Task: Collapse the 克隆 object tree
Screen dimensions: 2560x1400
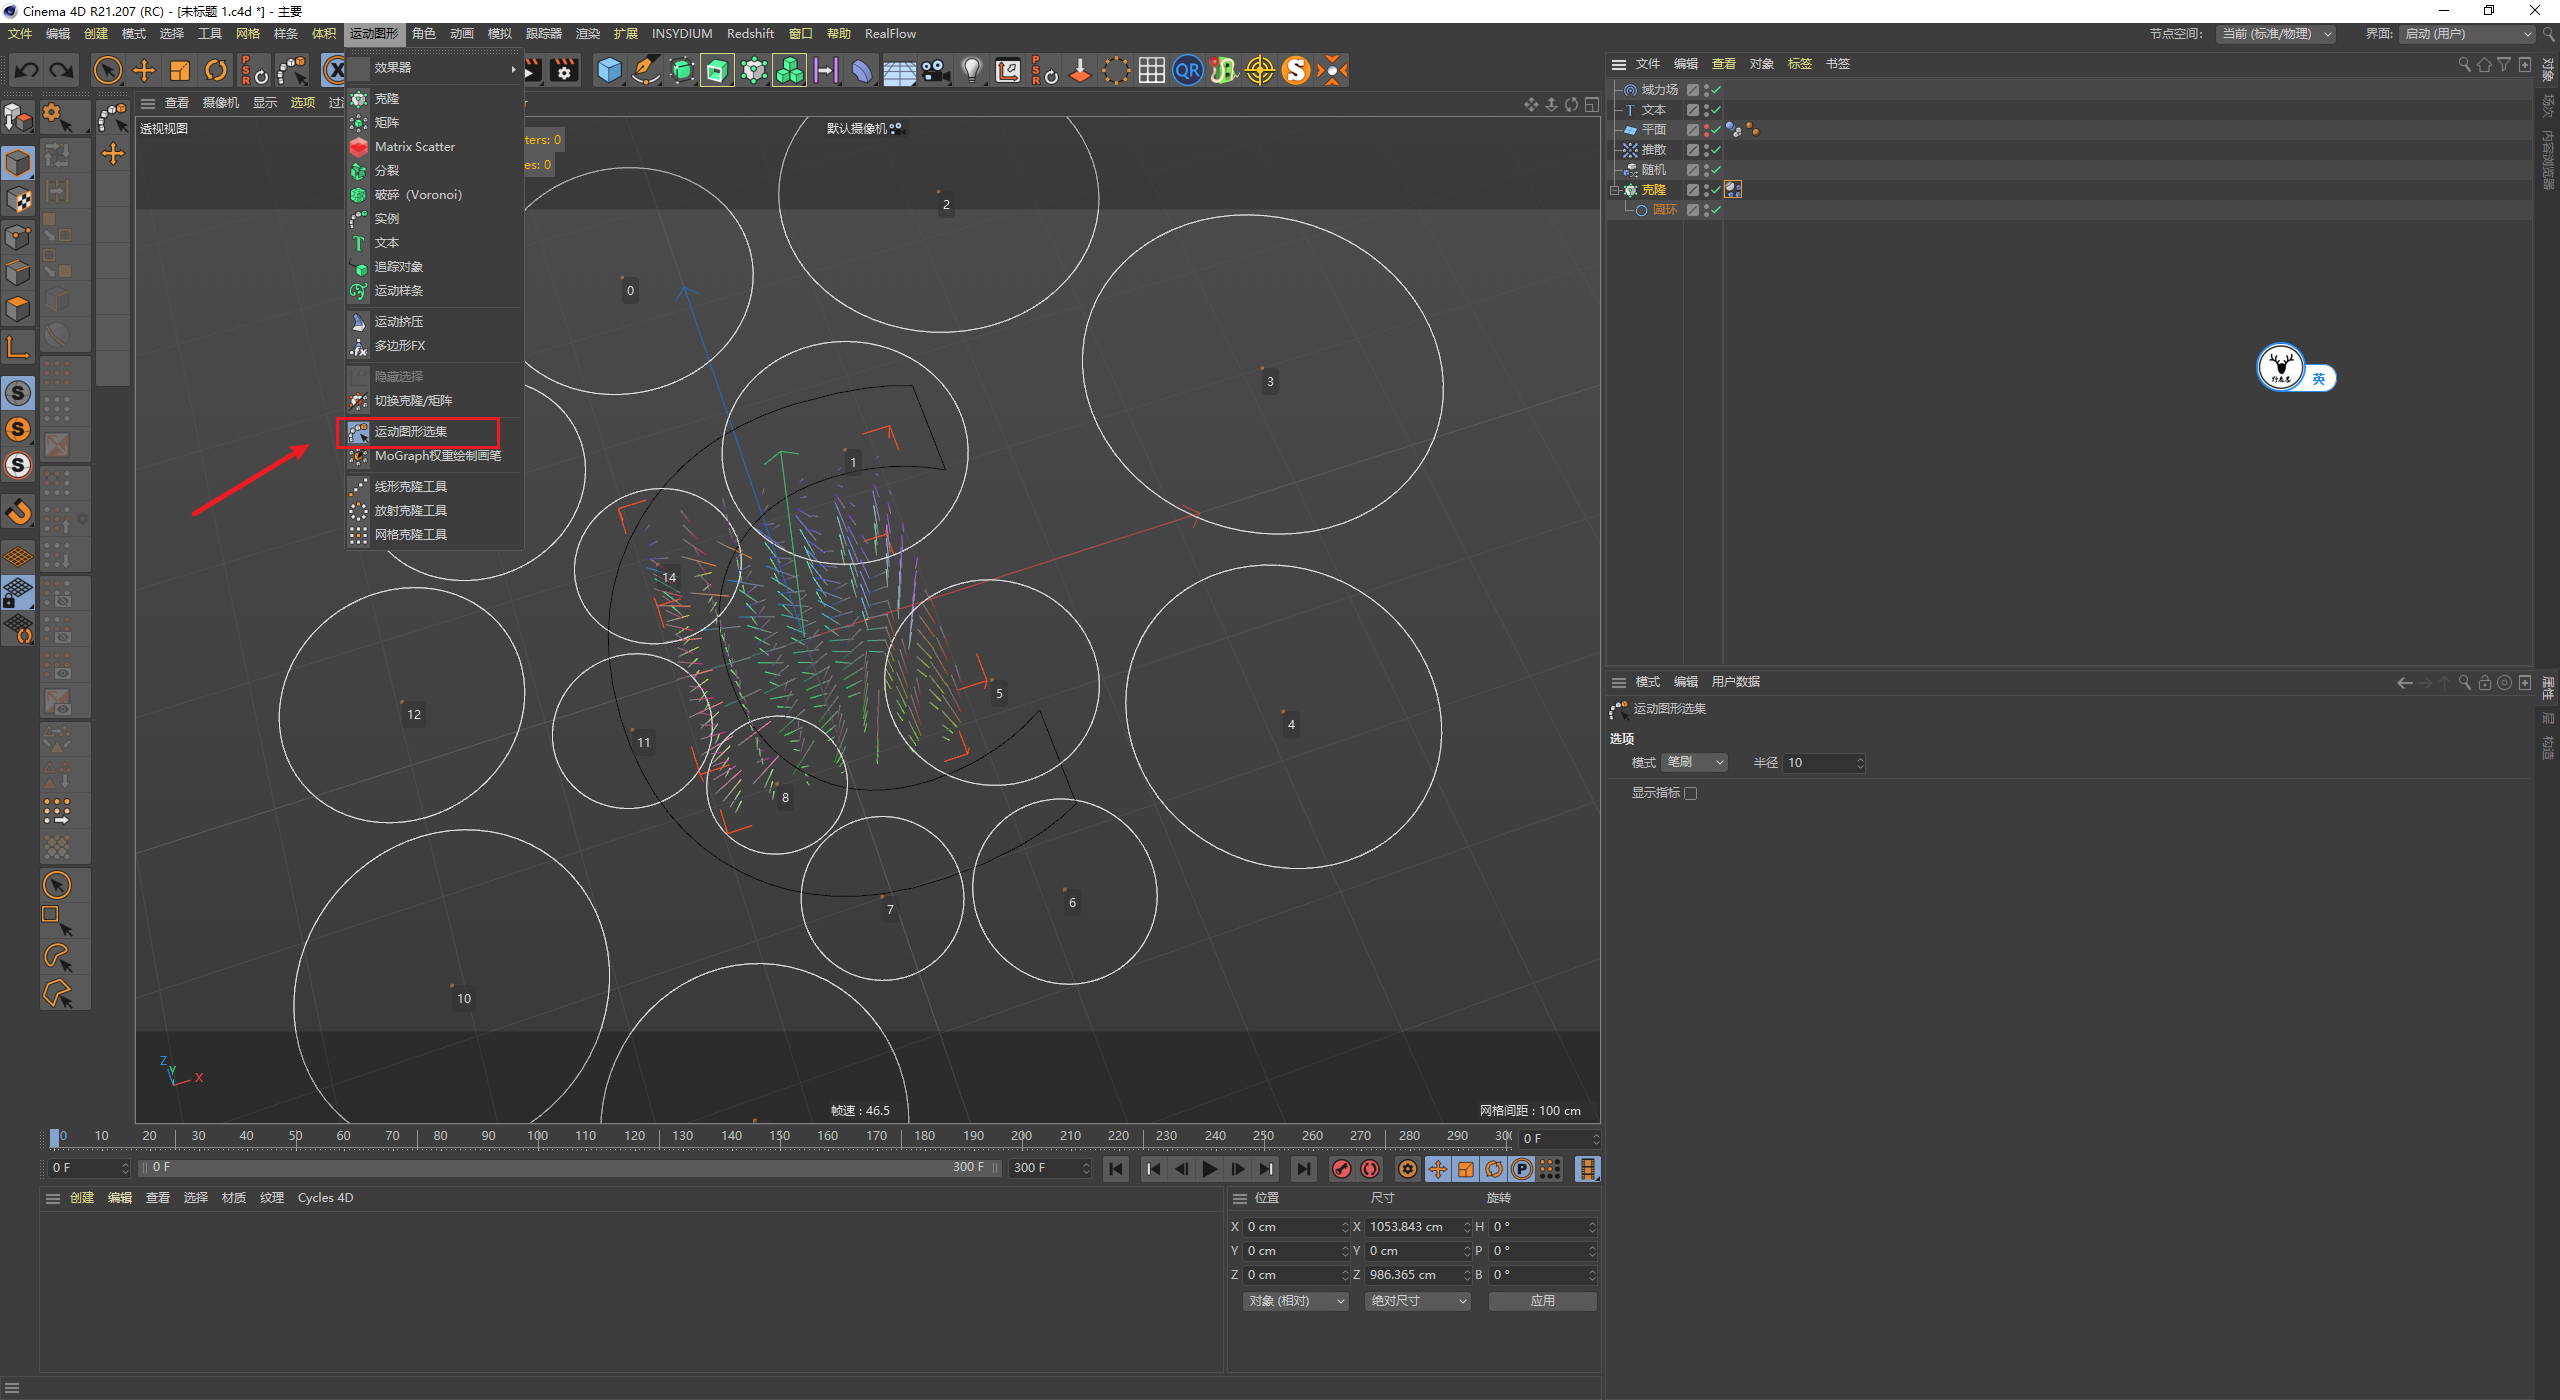Action: (1614, 190)
